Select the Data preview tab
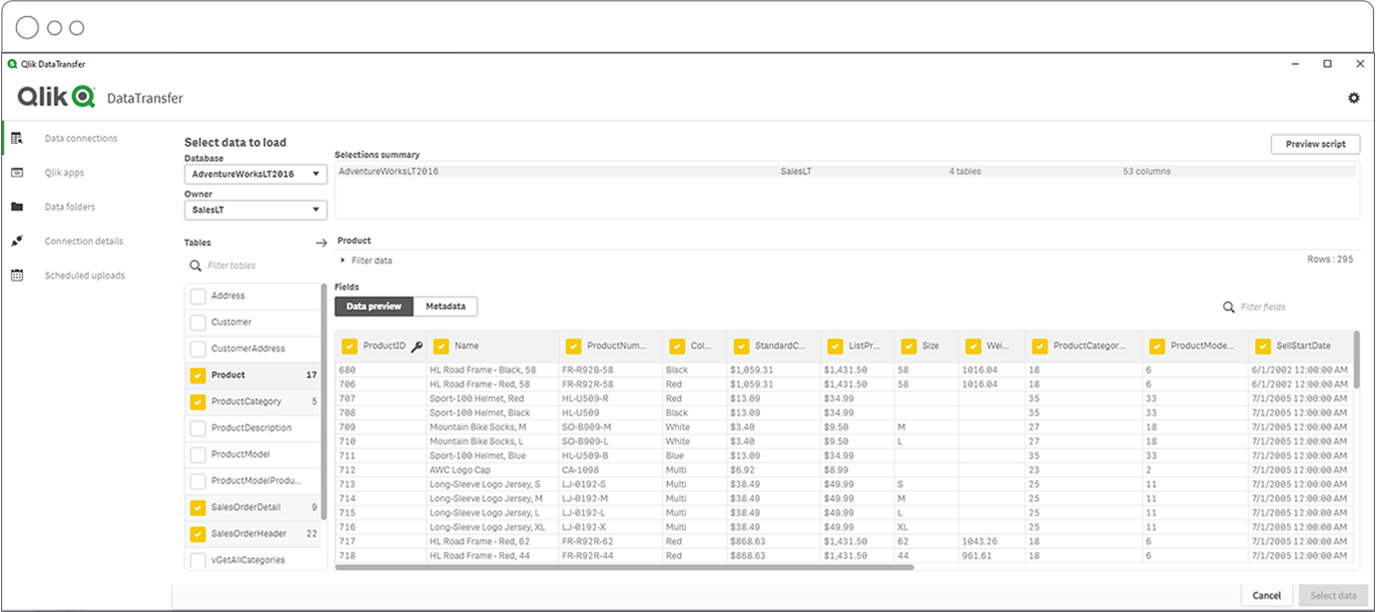 click(373, 306)
